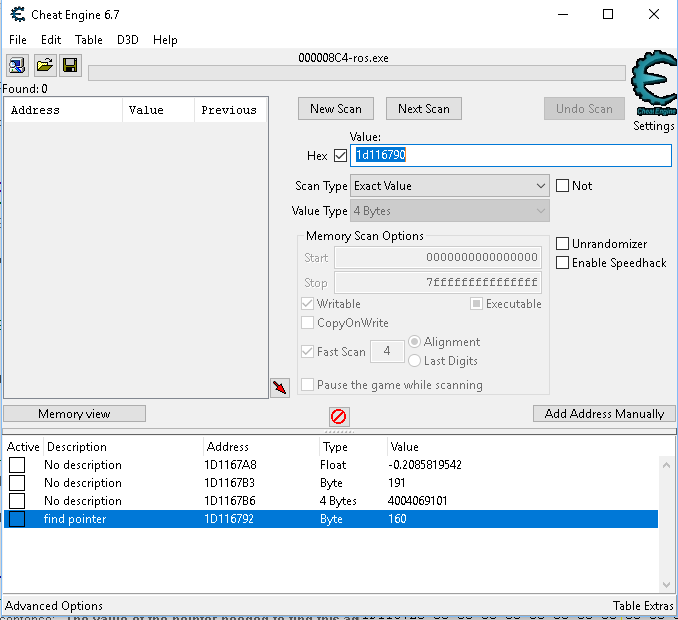Click the address table scroll-down arrow
Viewport: 678px width, 620px height.
[x=666, y=585]
